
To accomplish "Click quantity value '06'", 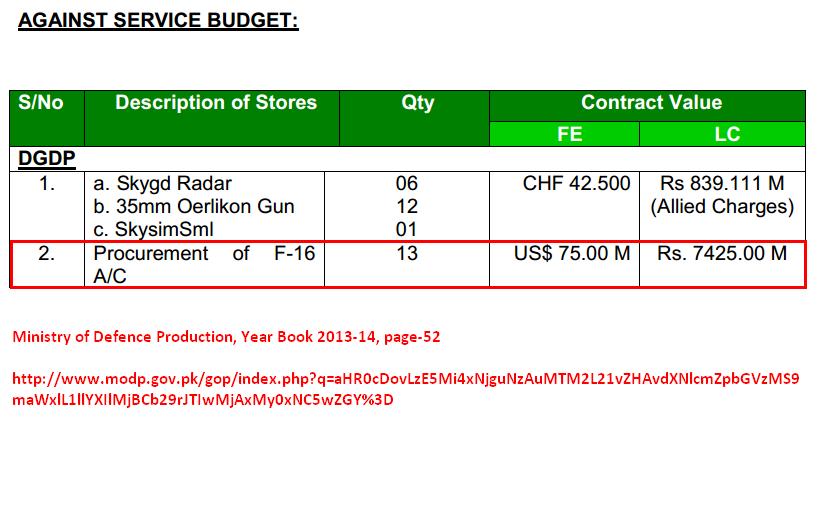I will 407,183.
